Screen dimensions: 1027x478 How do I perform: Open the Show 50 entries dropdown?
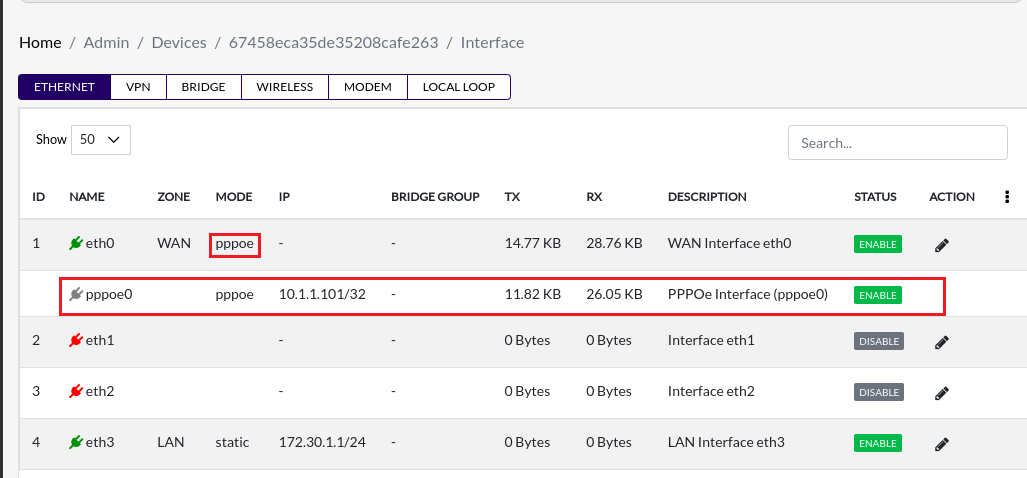coord(101,140)
